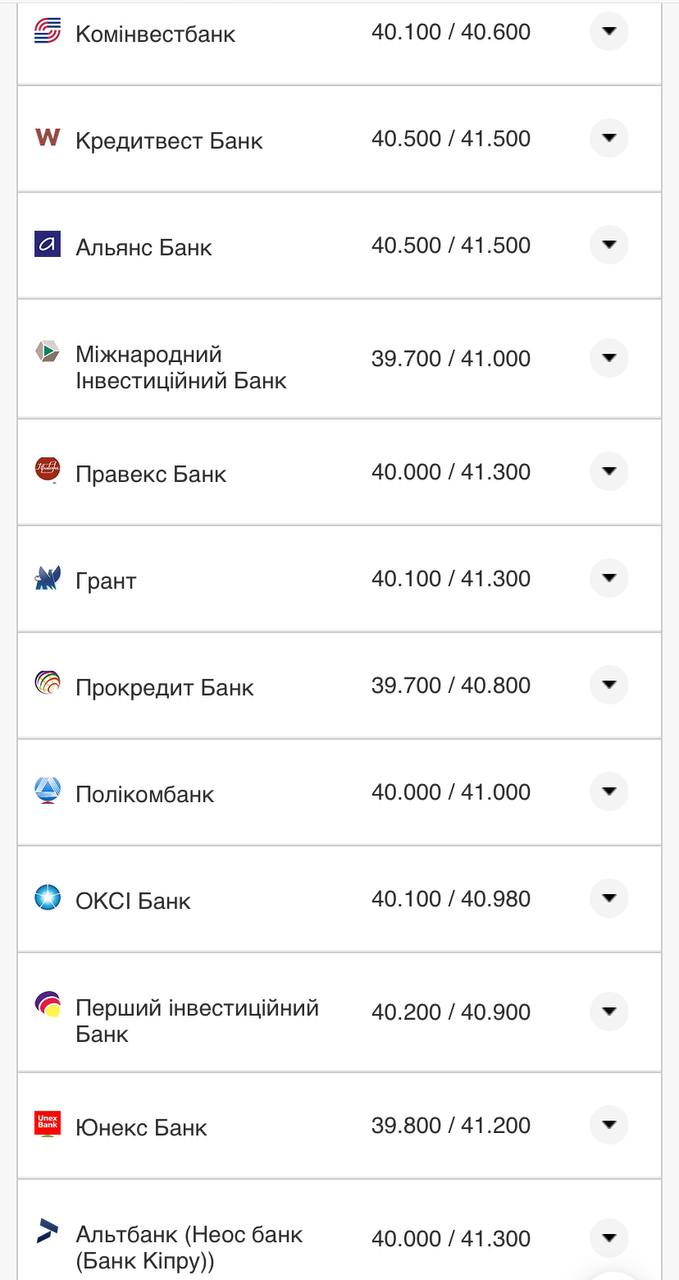Open the ОКСІ Банк dropdown arrow
679x1280 pixels.
pos(609,898)
